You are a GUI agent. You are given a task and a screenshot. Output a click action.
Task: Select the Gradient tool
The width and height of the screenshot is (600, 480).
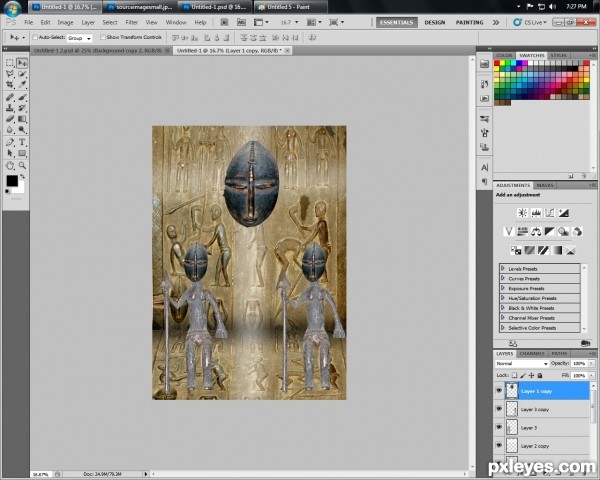(x=22, y=119)
